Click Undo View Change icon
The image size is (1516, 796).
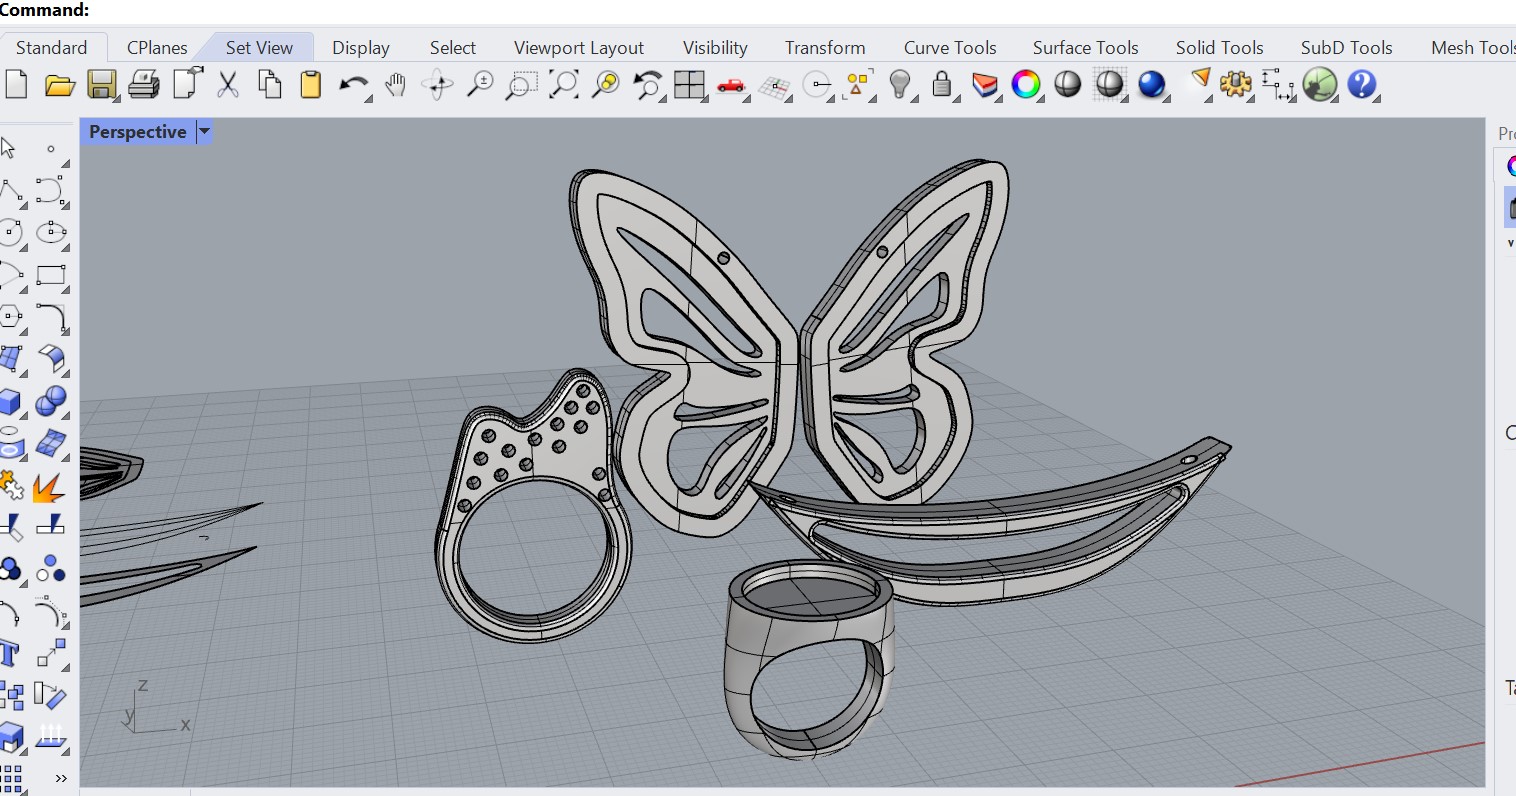[x=648, y=85]
